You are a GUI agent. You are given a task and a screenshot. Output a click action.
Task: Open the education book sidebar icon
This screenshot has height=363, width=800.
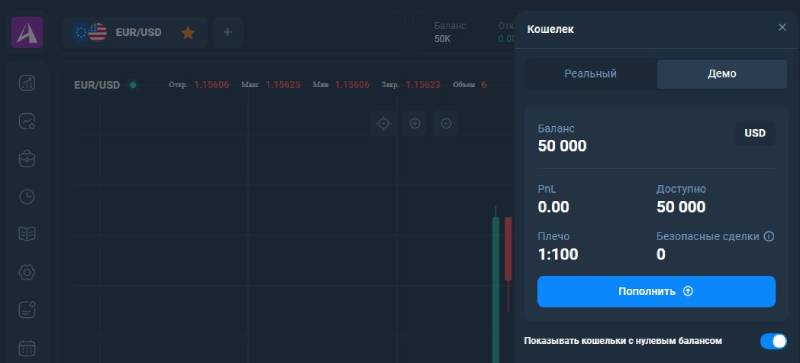(27, 234)
